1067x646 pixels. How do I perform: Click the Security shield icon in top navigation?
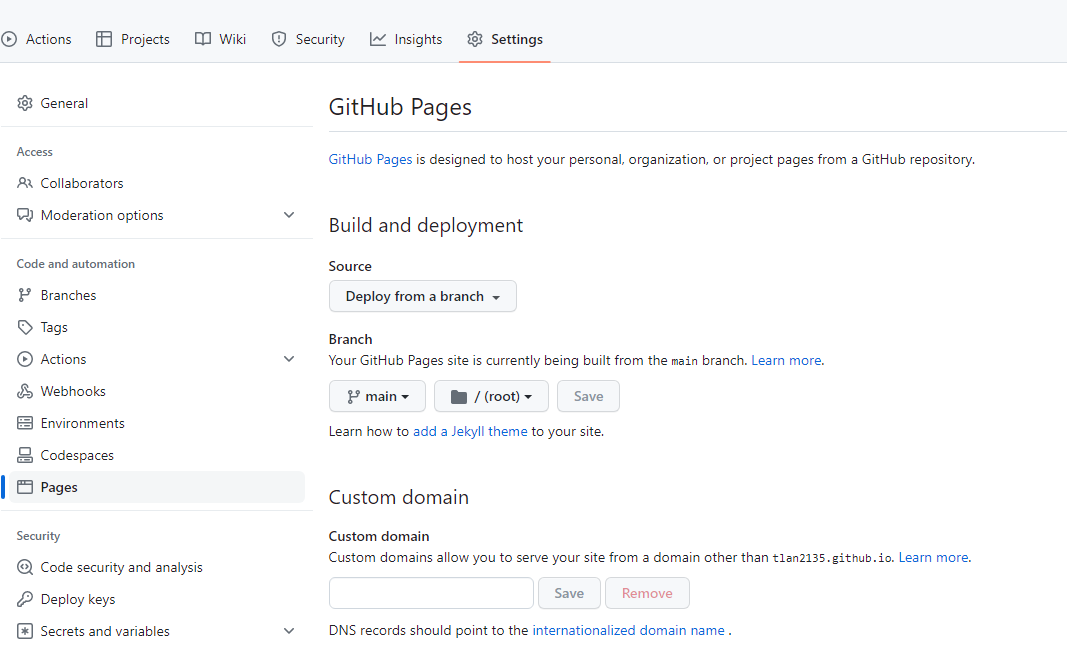click(278, 39)
